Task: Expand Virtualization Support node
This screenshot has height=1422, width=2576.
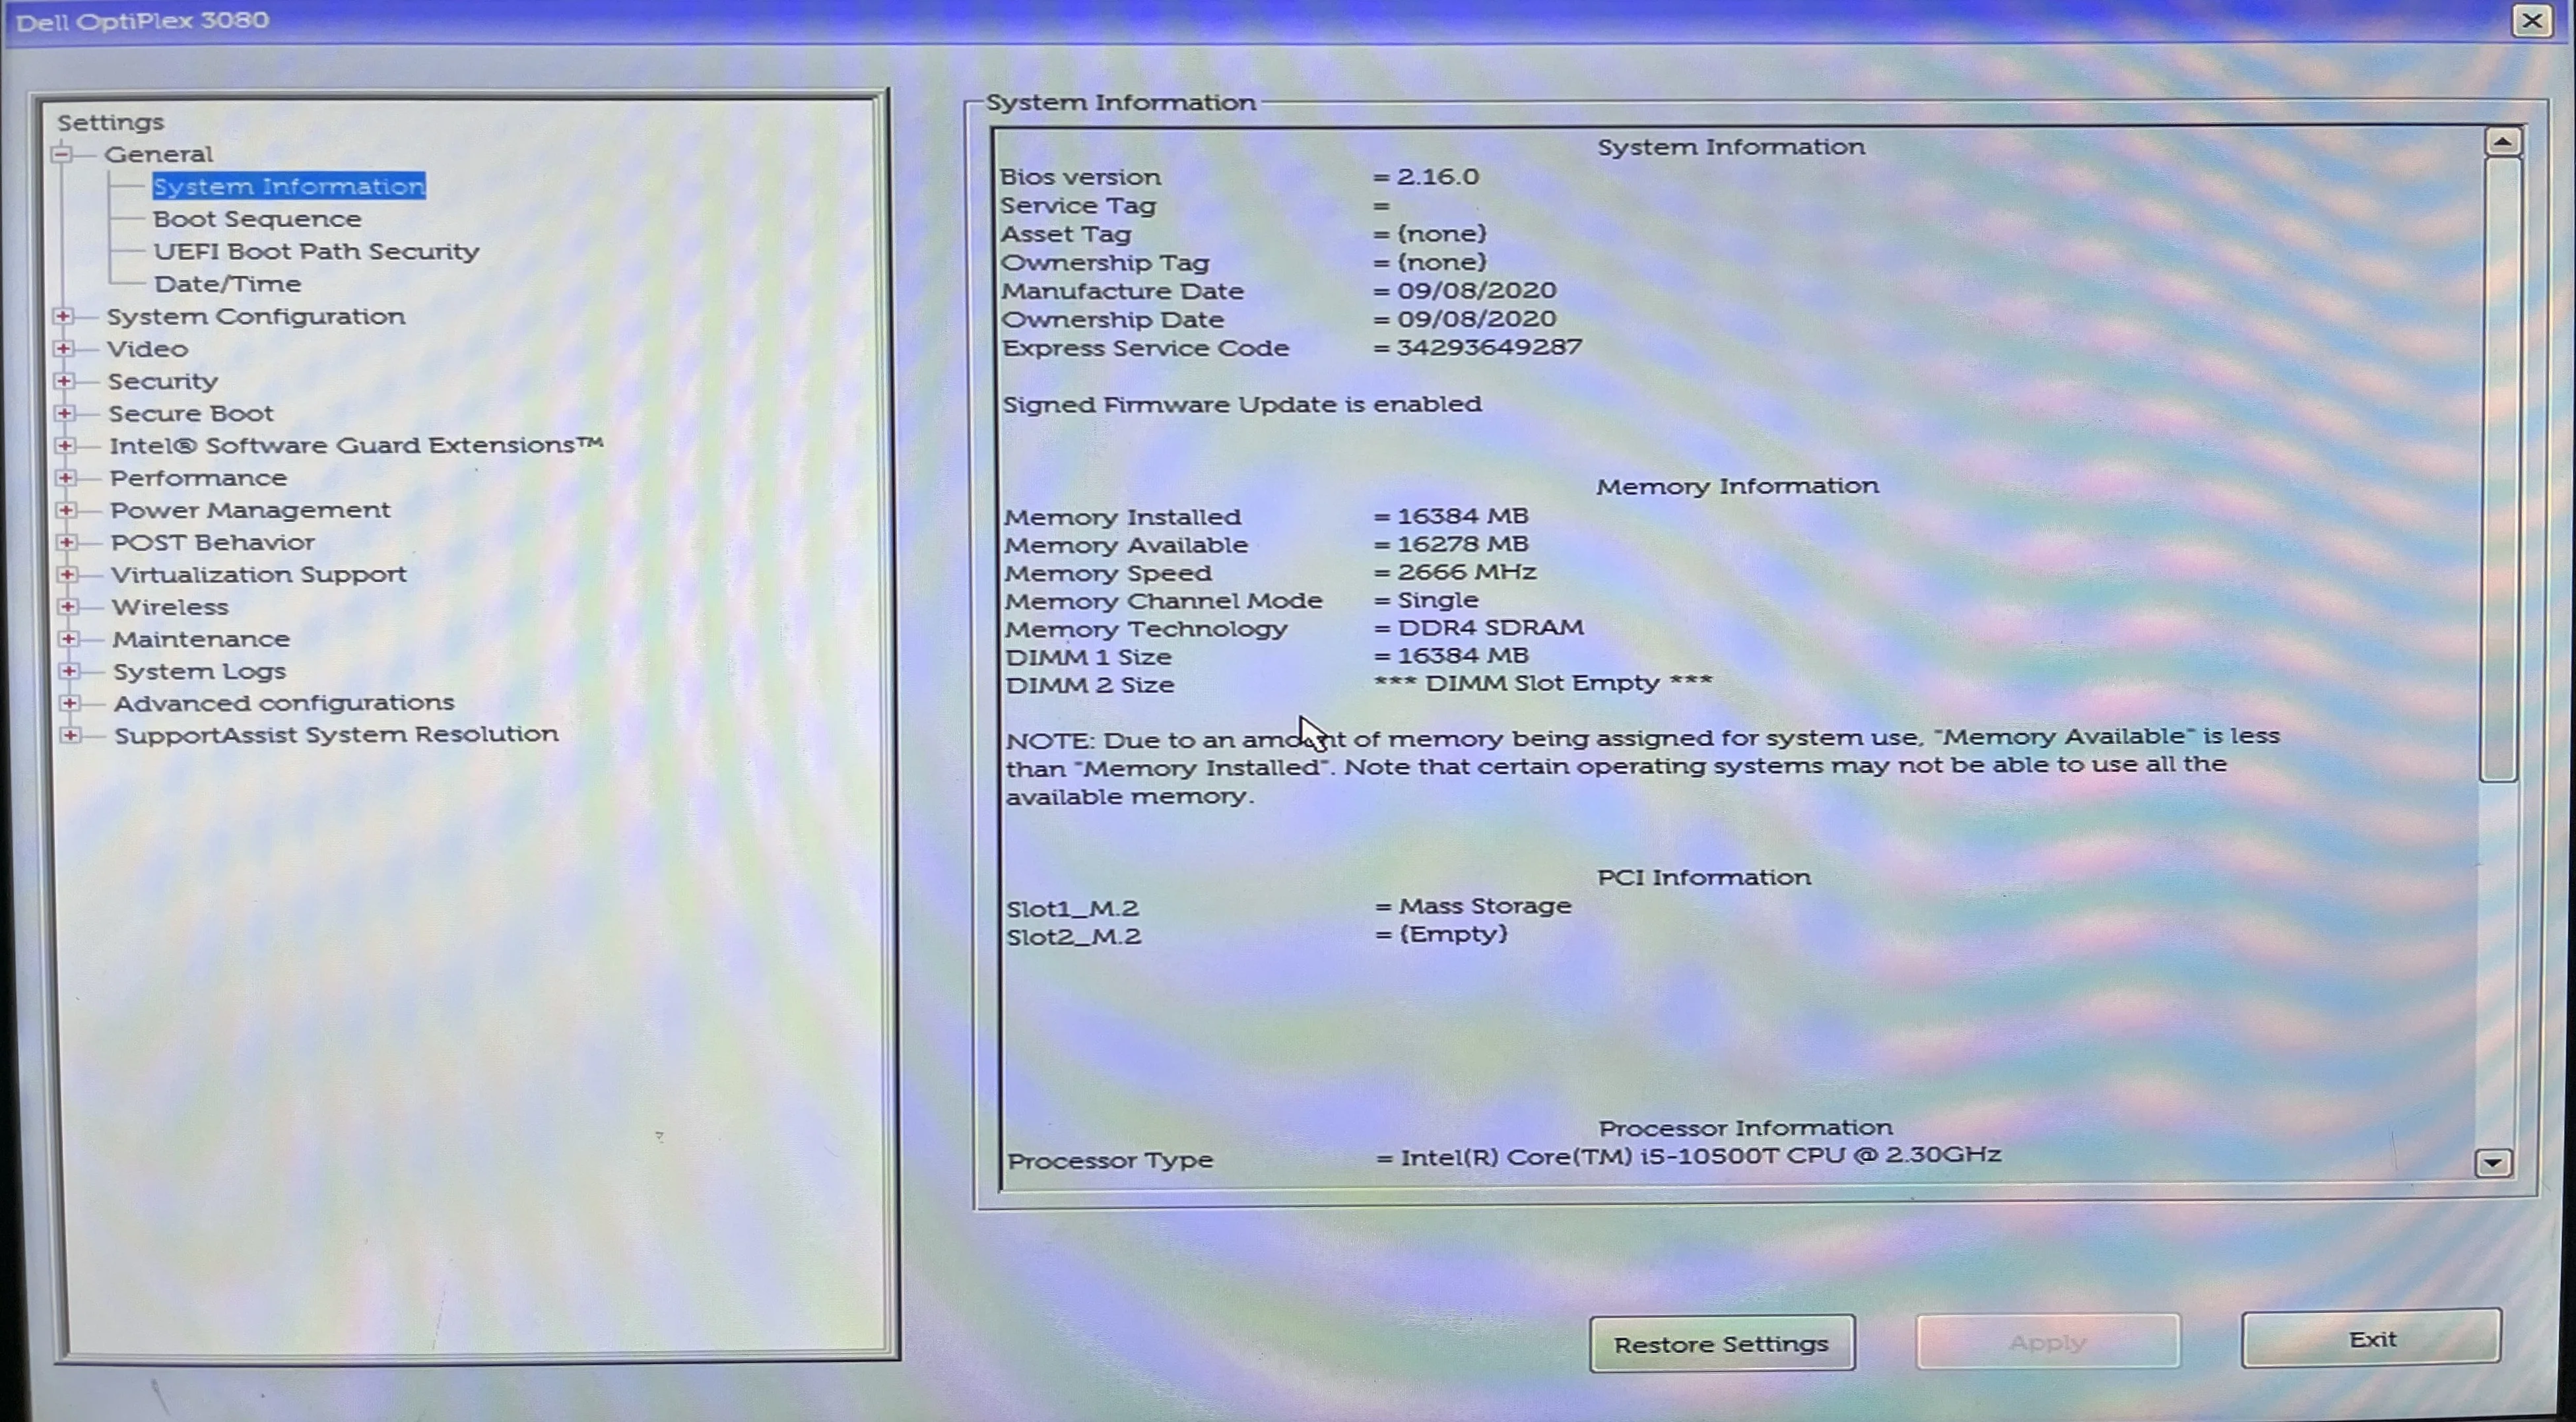Action: [x=67, y=574]
